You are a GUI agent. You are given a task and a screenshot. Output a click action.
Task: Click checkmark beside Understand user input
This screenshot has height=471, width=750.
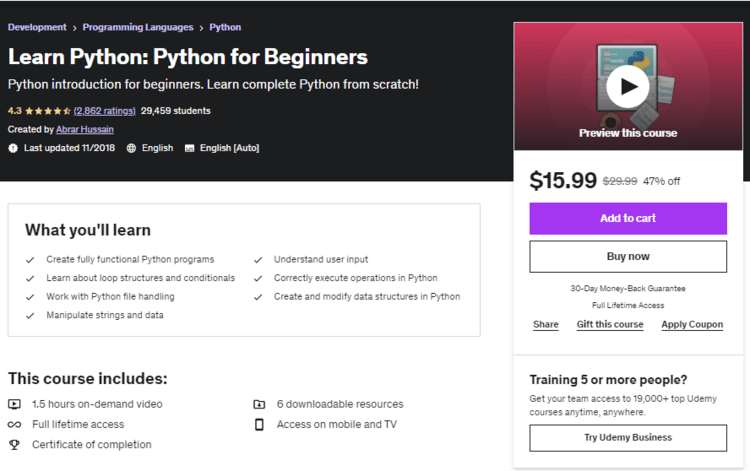[258, 260]
